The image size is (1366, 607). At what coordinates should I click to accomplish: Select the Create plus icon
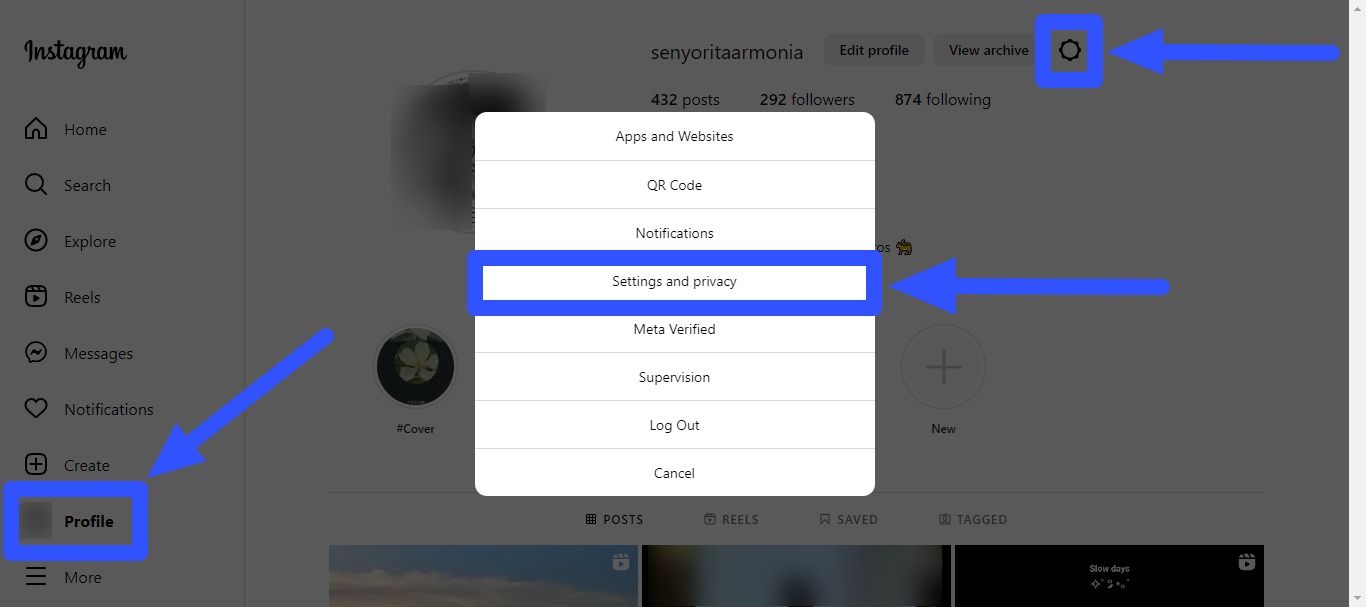36,464
